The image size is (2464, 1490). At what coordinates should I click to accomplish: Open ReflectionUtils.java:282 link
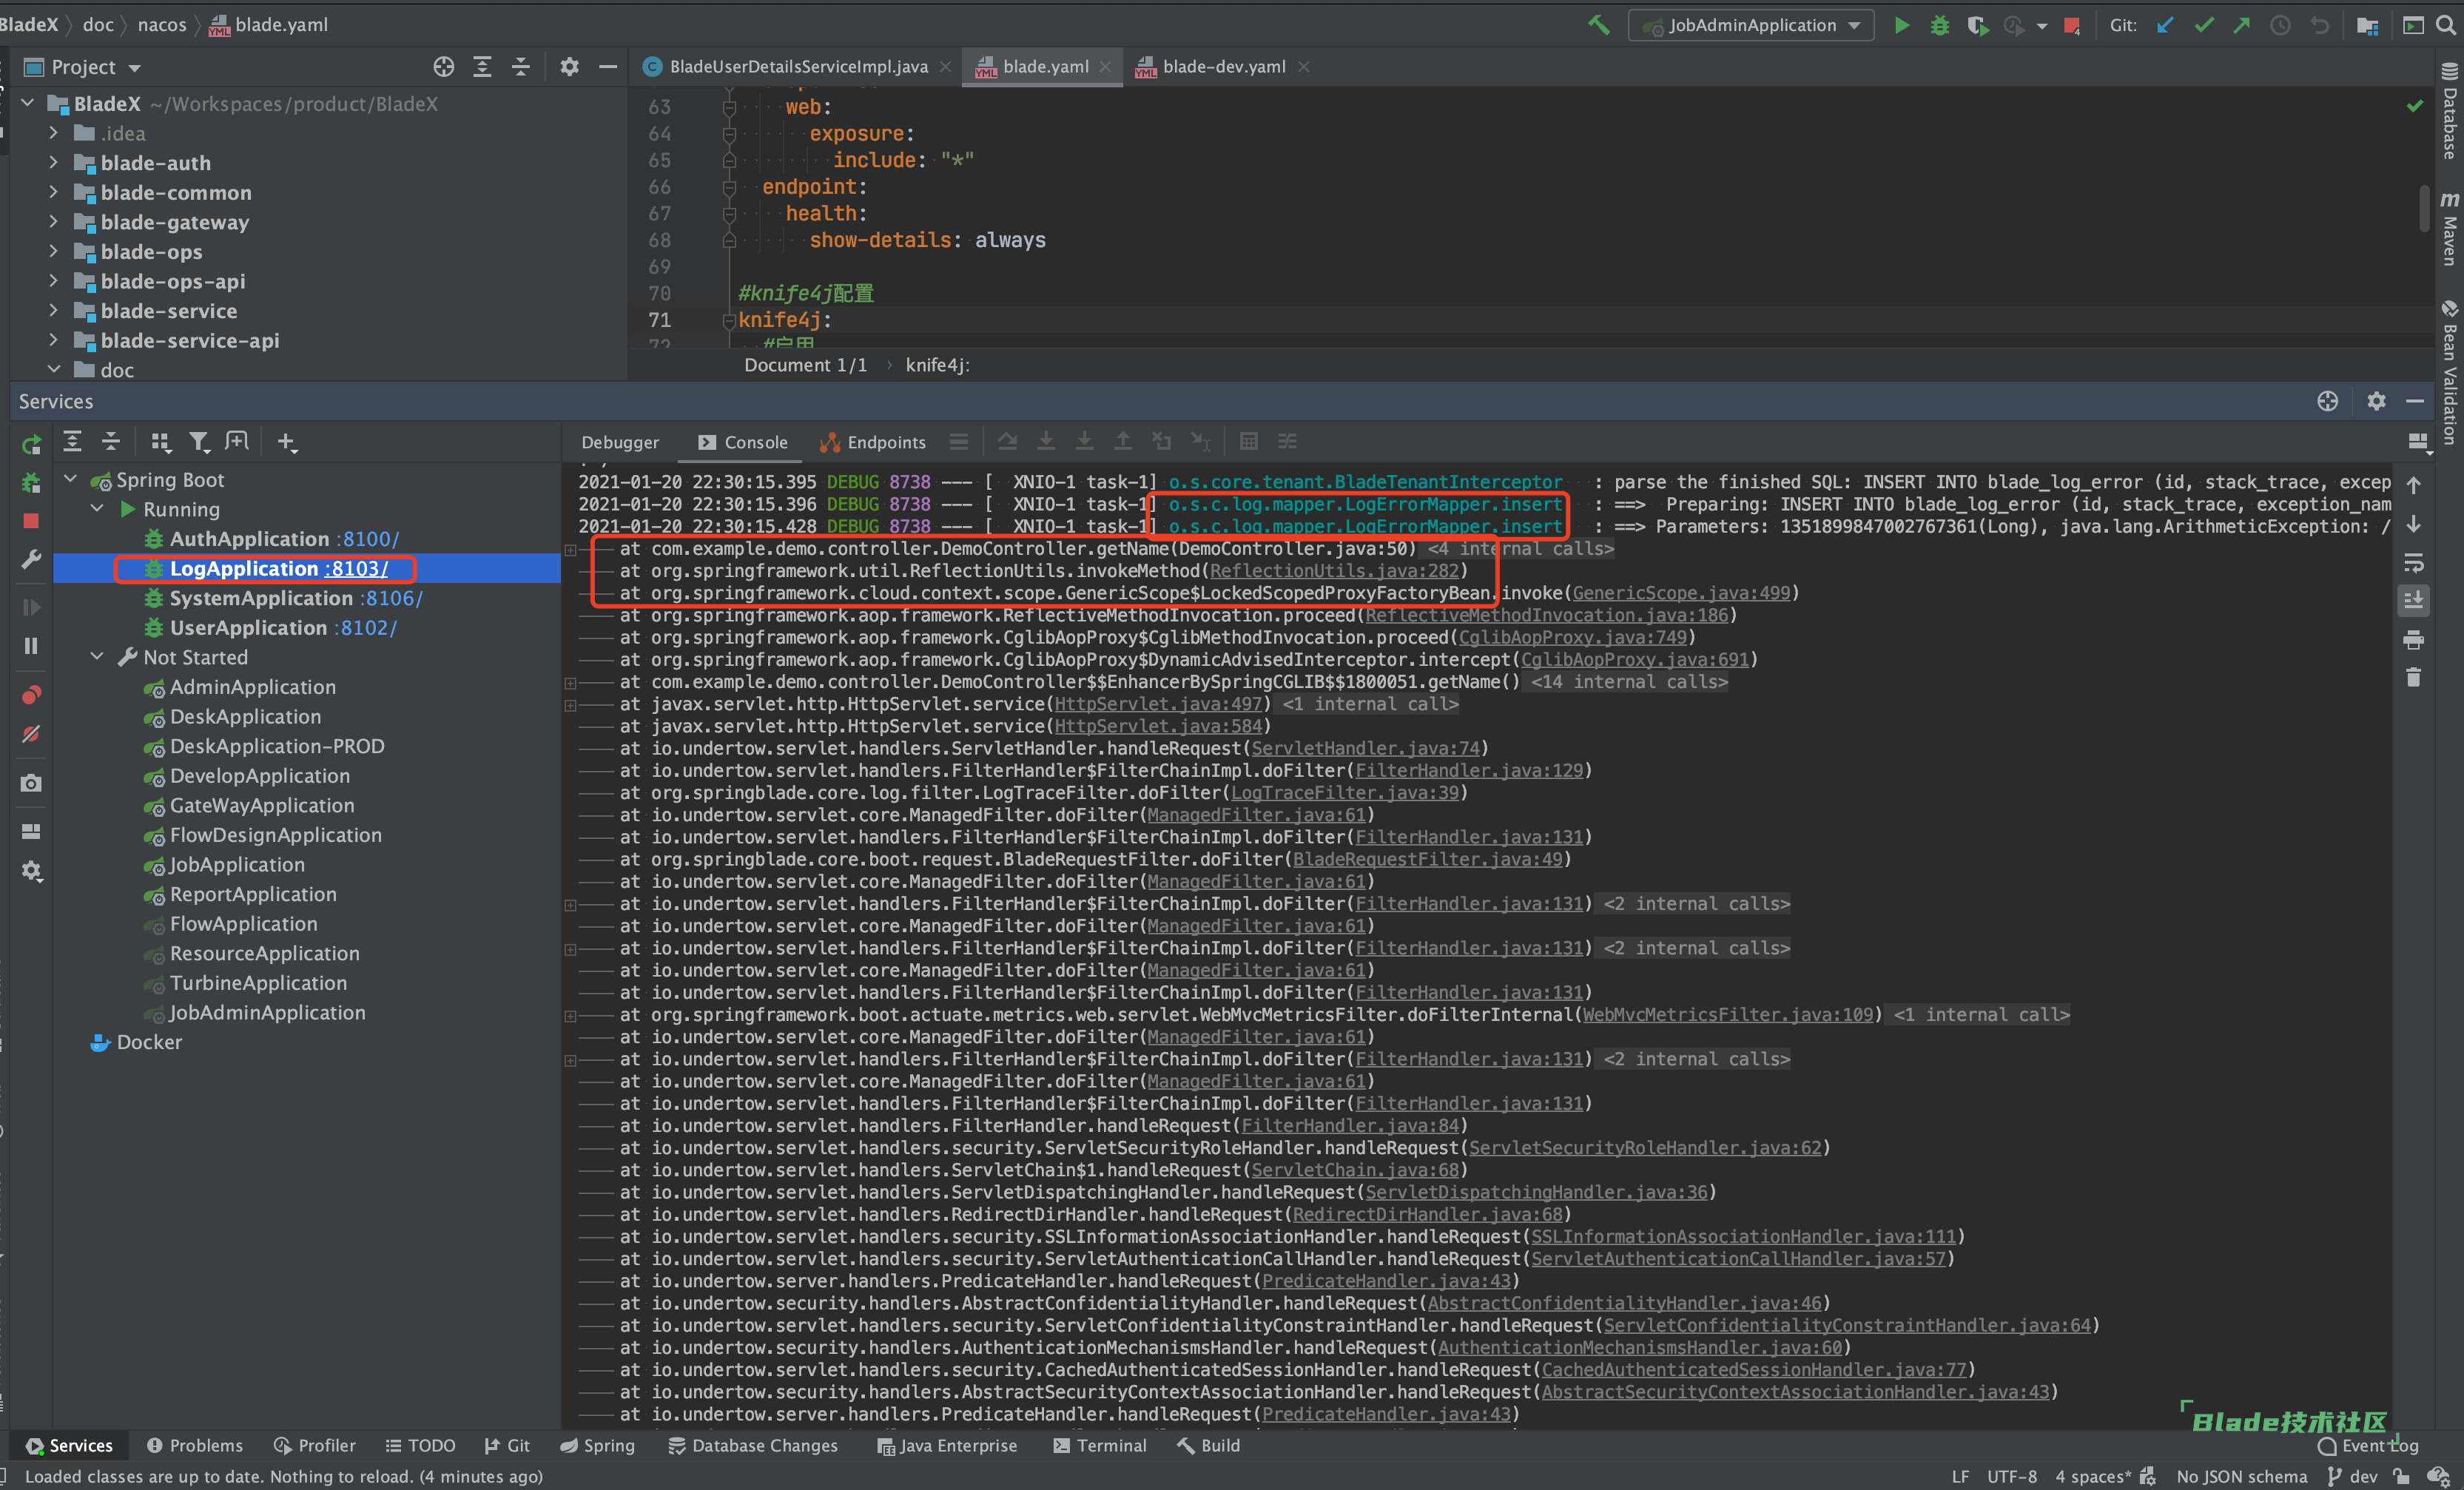pos(1334,571)
